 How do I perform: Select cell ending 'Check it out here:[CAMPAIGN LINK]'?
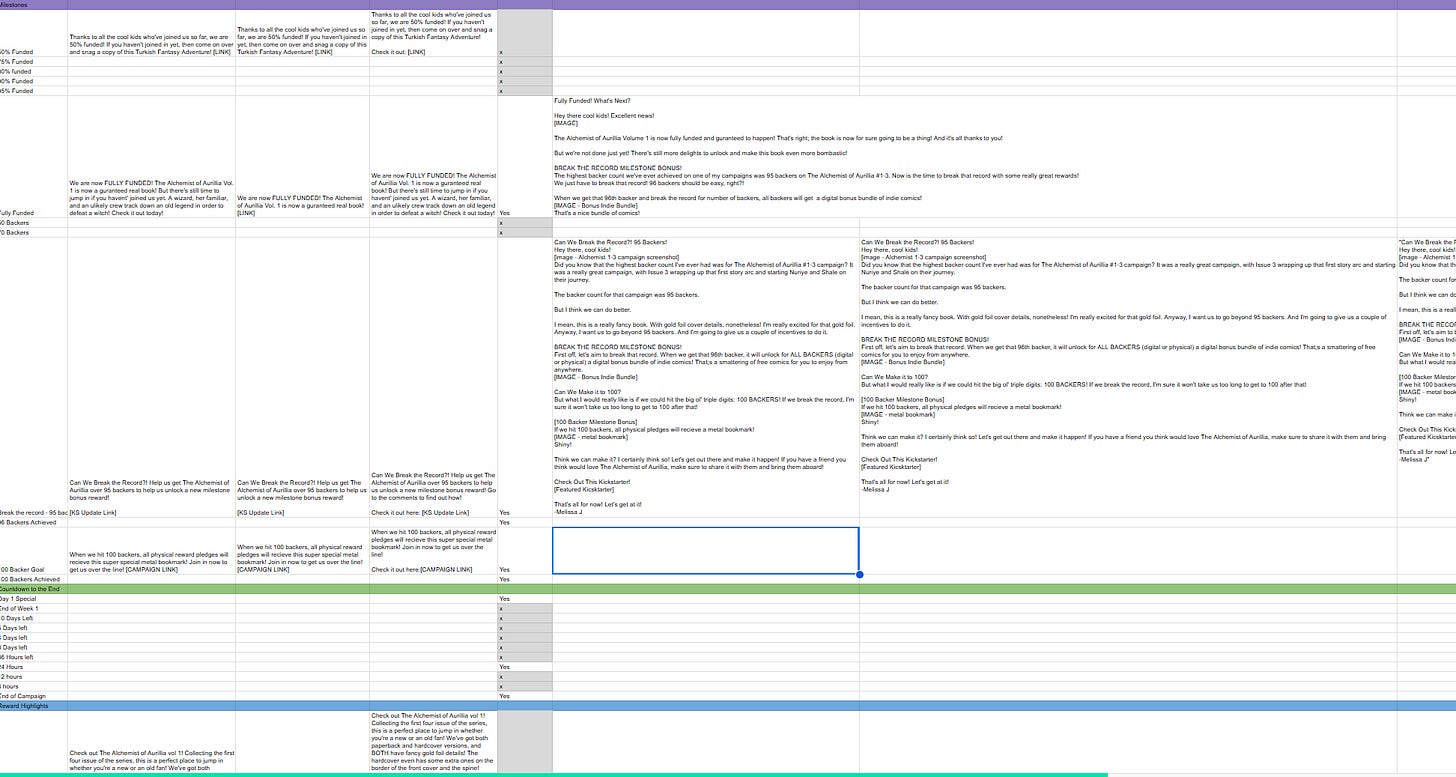432,551
